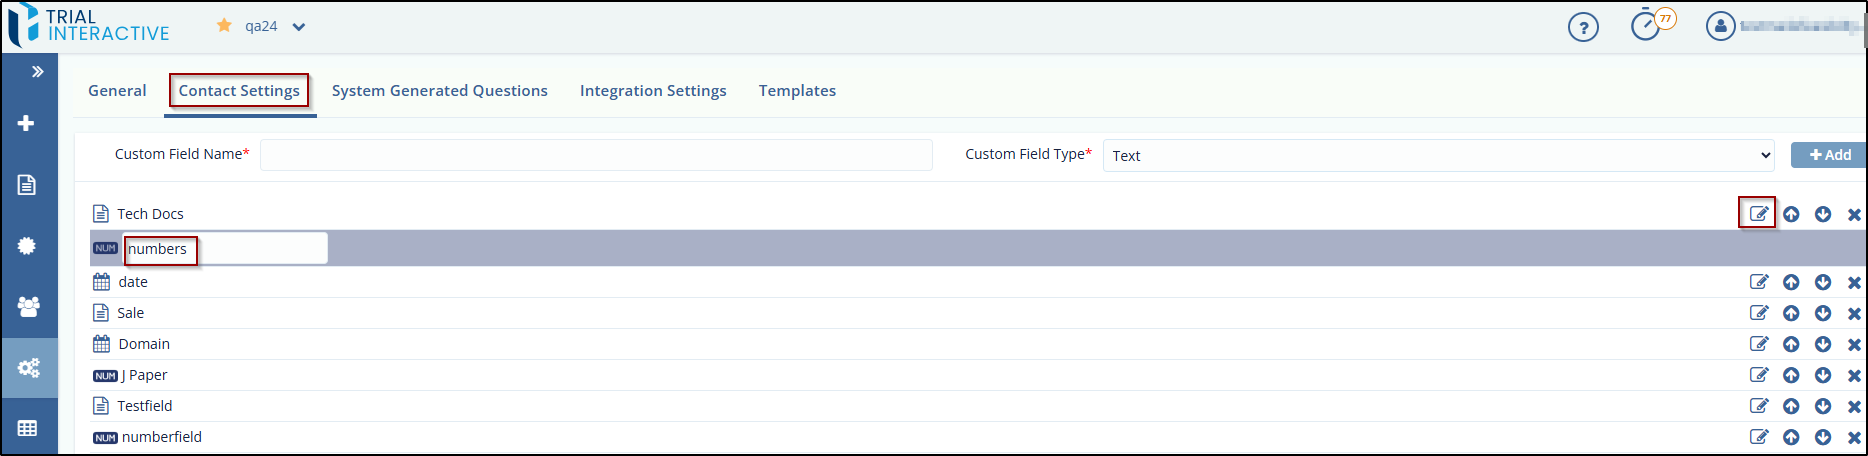
Task: Expand the qa24 room dropdown arrow
Action: [299, 27]
